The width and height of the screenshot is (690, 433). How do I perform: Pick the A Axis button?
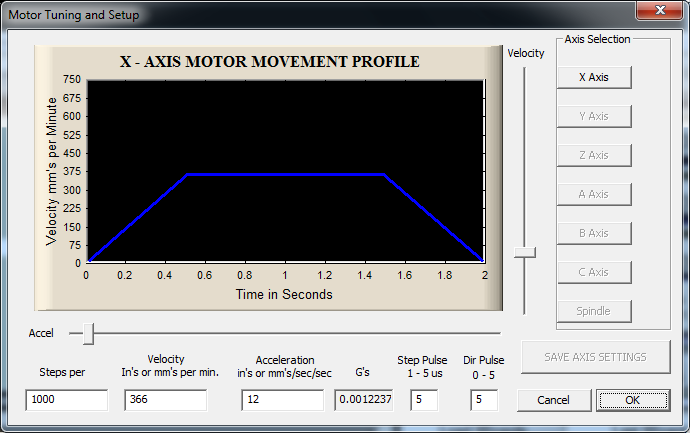coord(594,194)
